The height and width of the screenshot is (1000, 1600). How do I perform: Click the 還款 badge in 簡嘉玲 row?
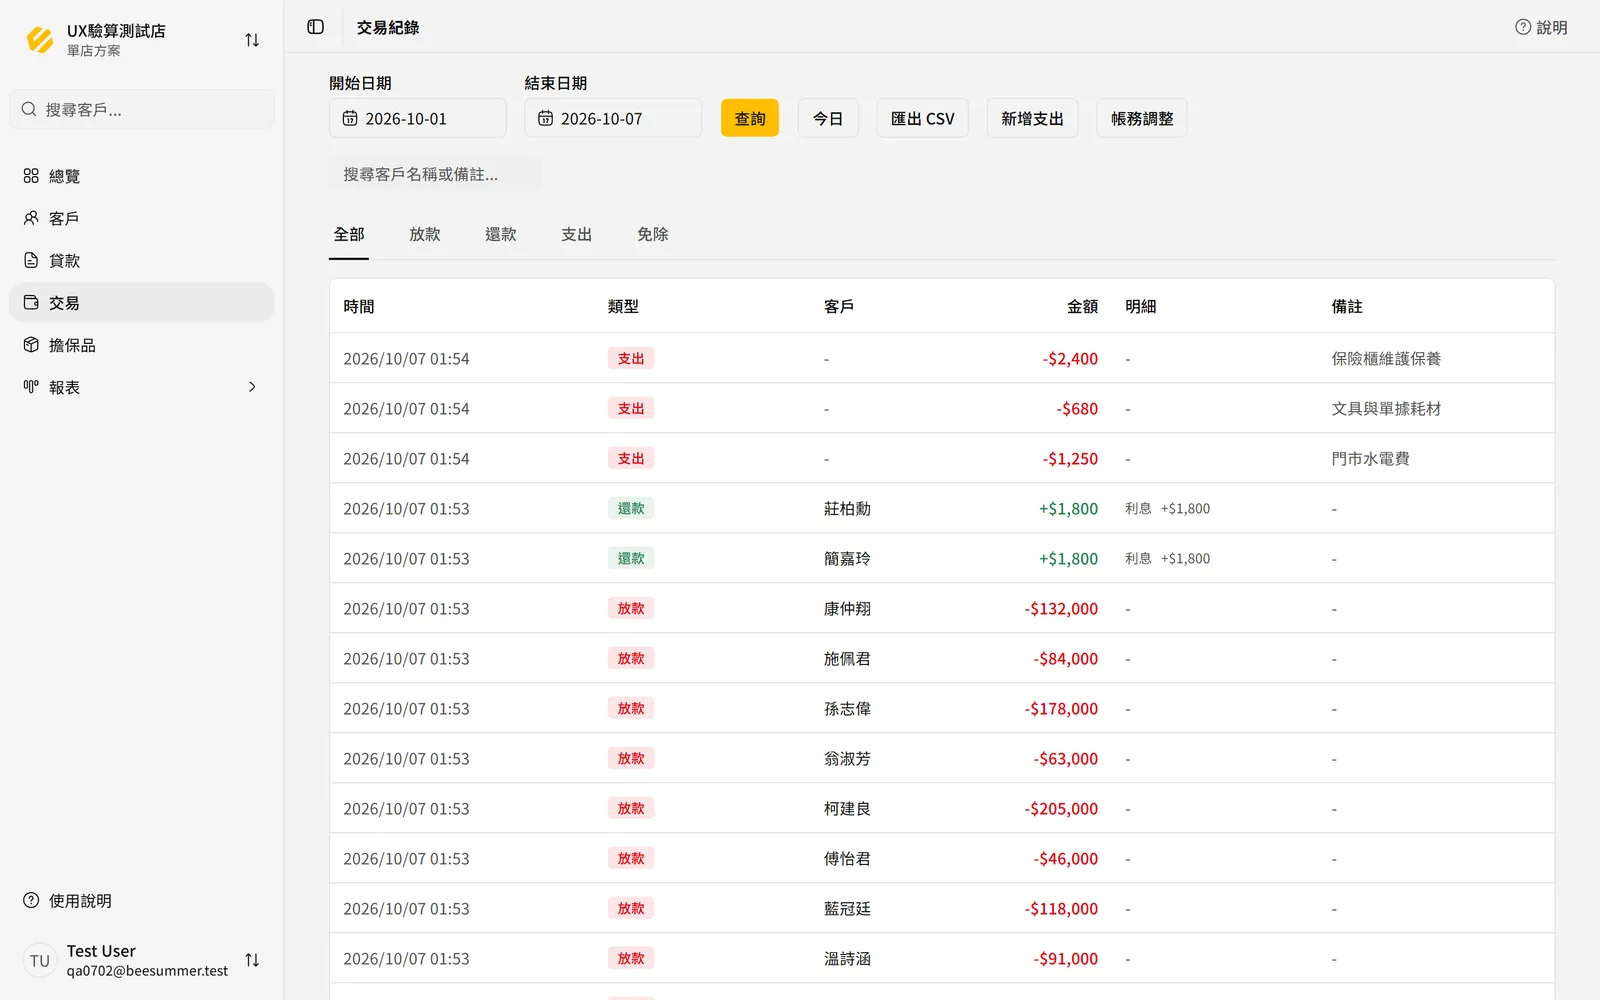(631, 558)
